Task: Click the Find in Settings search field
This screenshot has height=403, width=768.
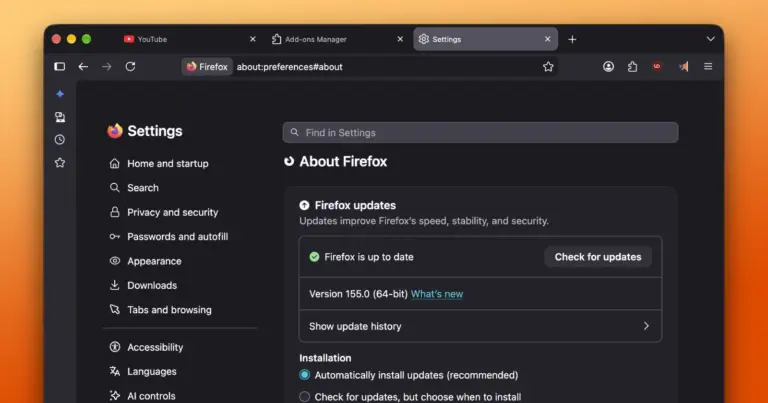Action: [x=480, y=133]
